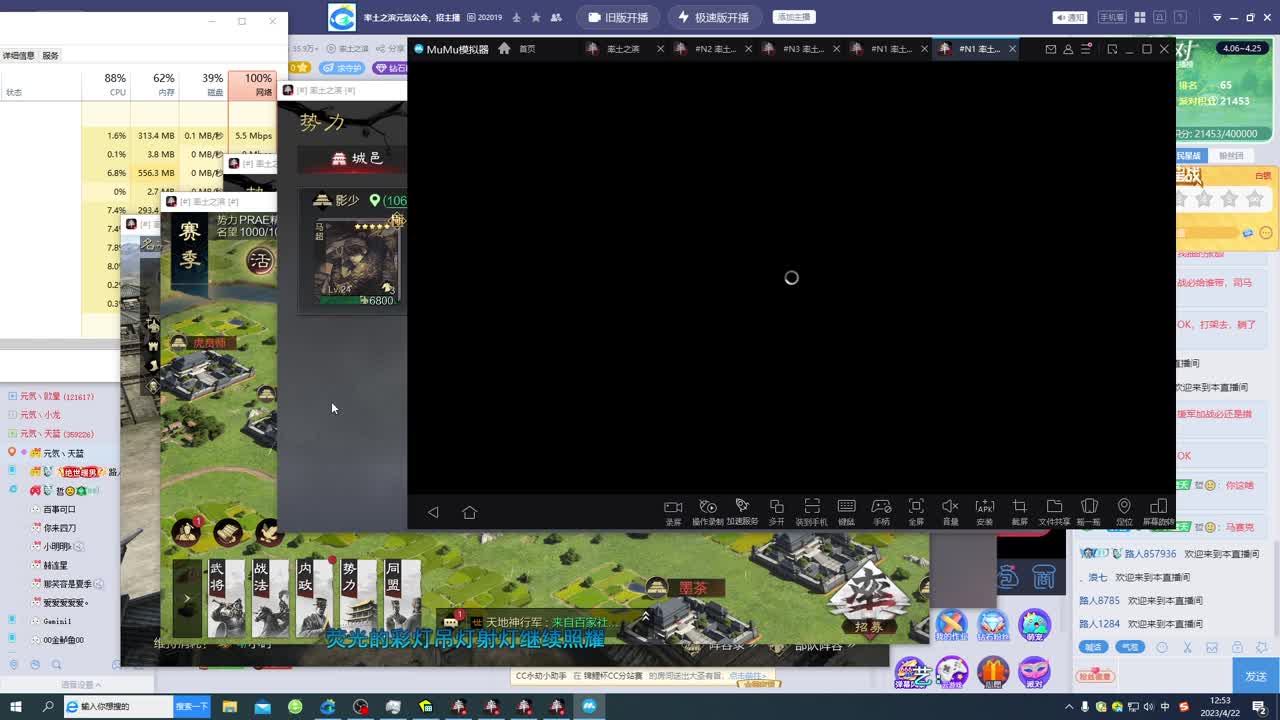
Task: Open the 战法 tactics menu card
Action: click(271, 598)
